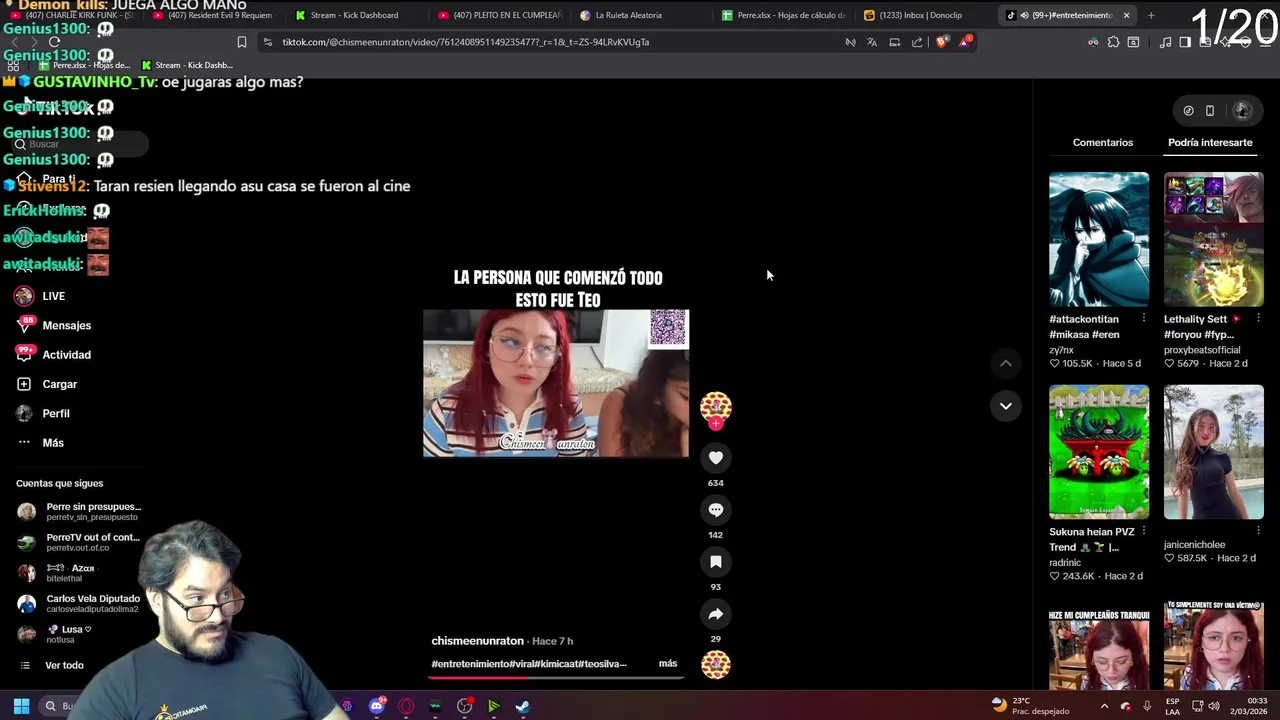Open Actividad notifications icon
This screenshot has width=1280, height=720.
pyautogui.click(x=25, y=354)
